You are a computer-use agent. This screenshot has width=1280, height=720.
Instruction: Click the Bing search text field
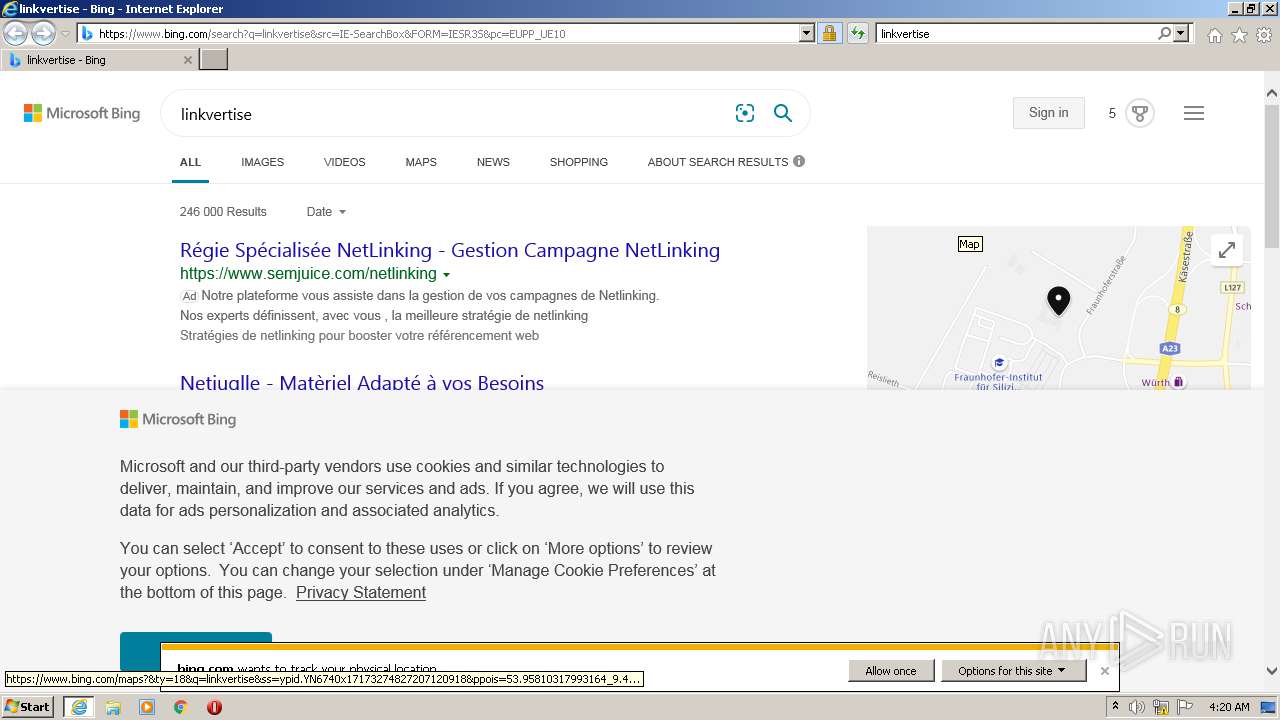(450, 114)
